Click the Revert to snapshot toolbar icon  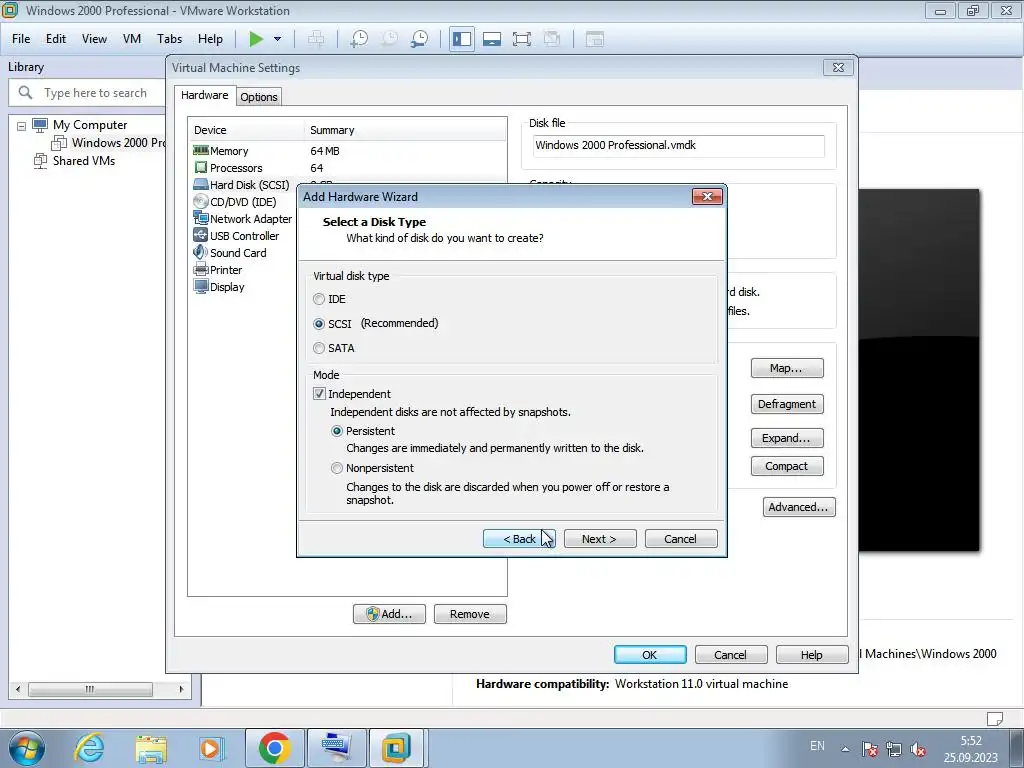pos(389,39)
